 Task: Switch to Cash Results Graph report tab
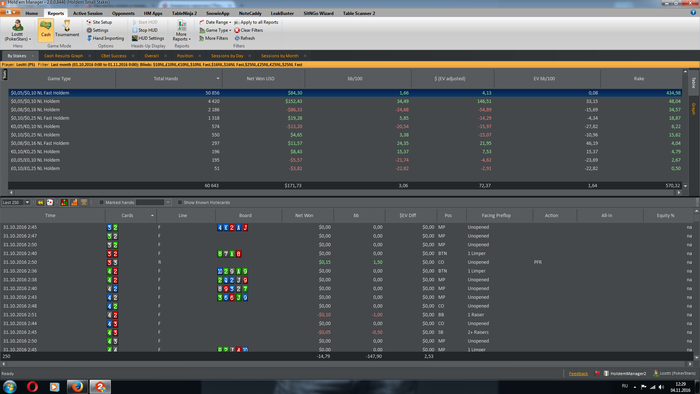click(63, 56)
